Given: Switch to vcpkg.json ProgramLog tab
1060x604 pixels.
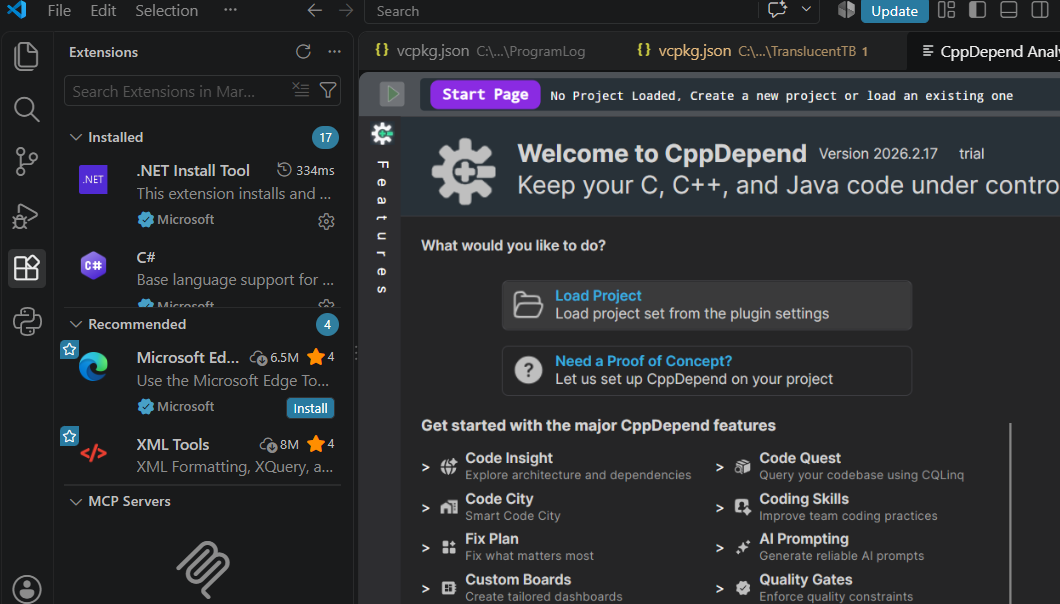Looking at the screenshot, I should click(x=480, y=51).
